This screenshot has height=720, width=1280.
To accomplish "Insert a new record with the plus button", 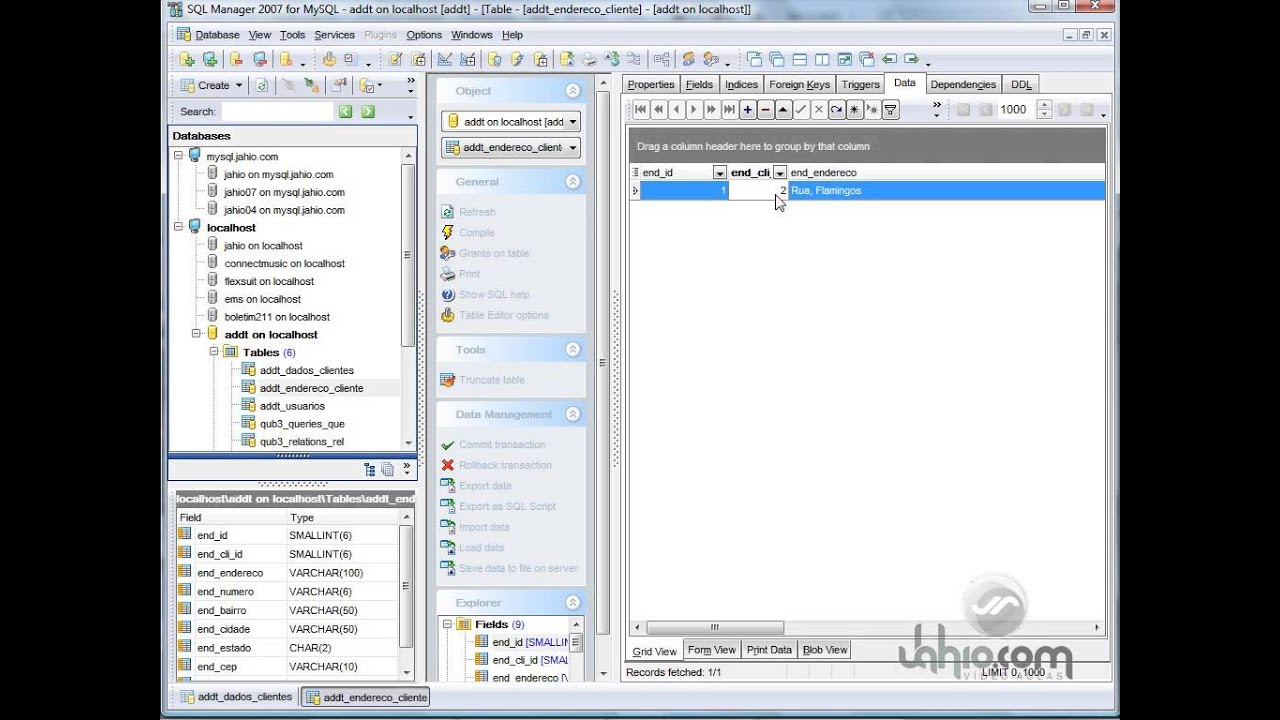I will [x=747, y=110].
